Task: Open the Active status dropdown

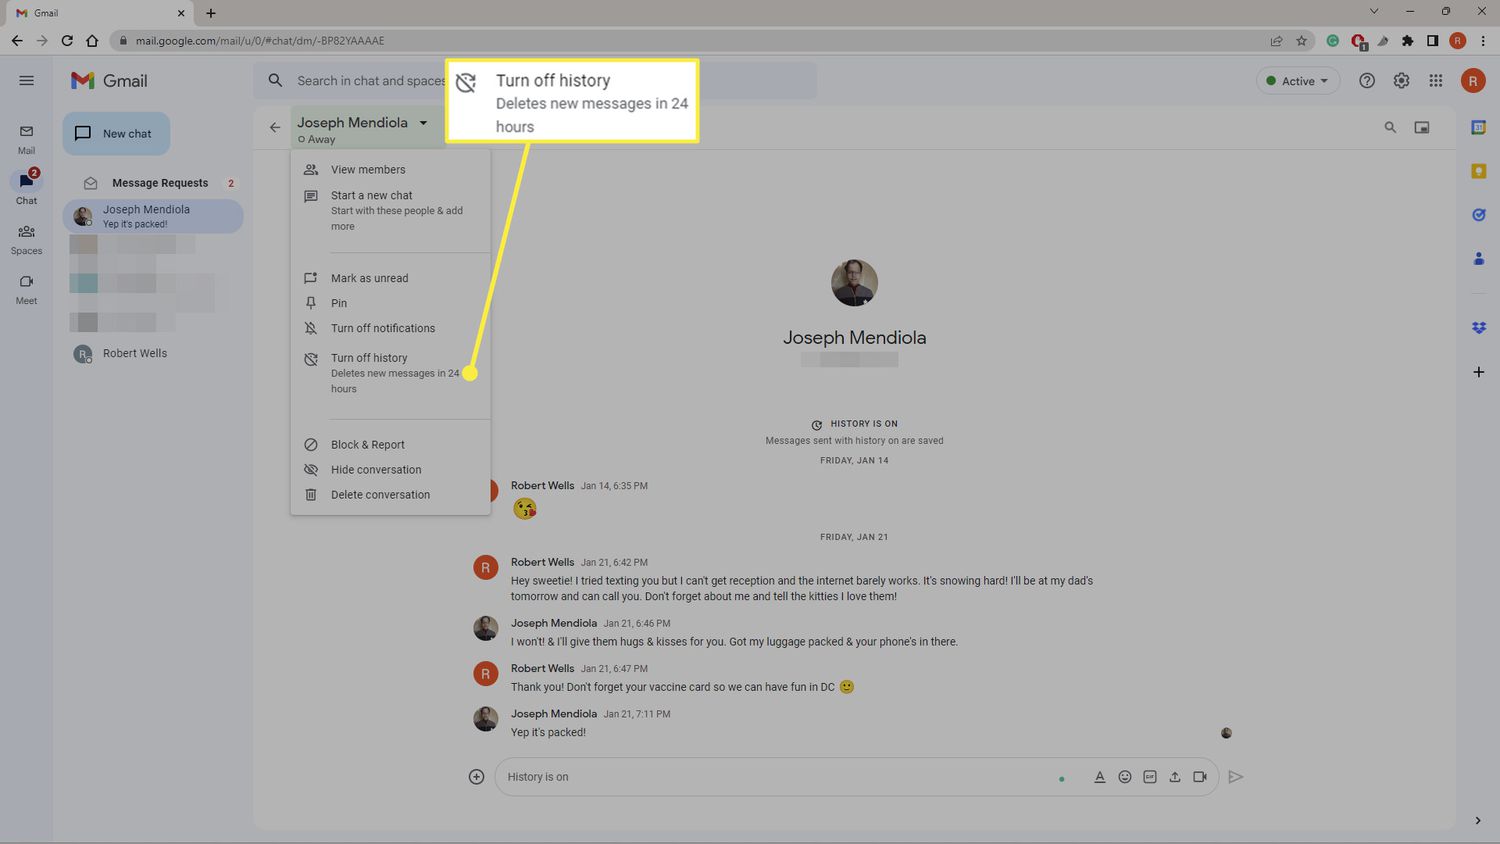Action: (x=1298, y=81)
